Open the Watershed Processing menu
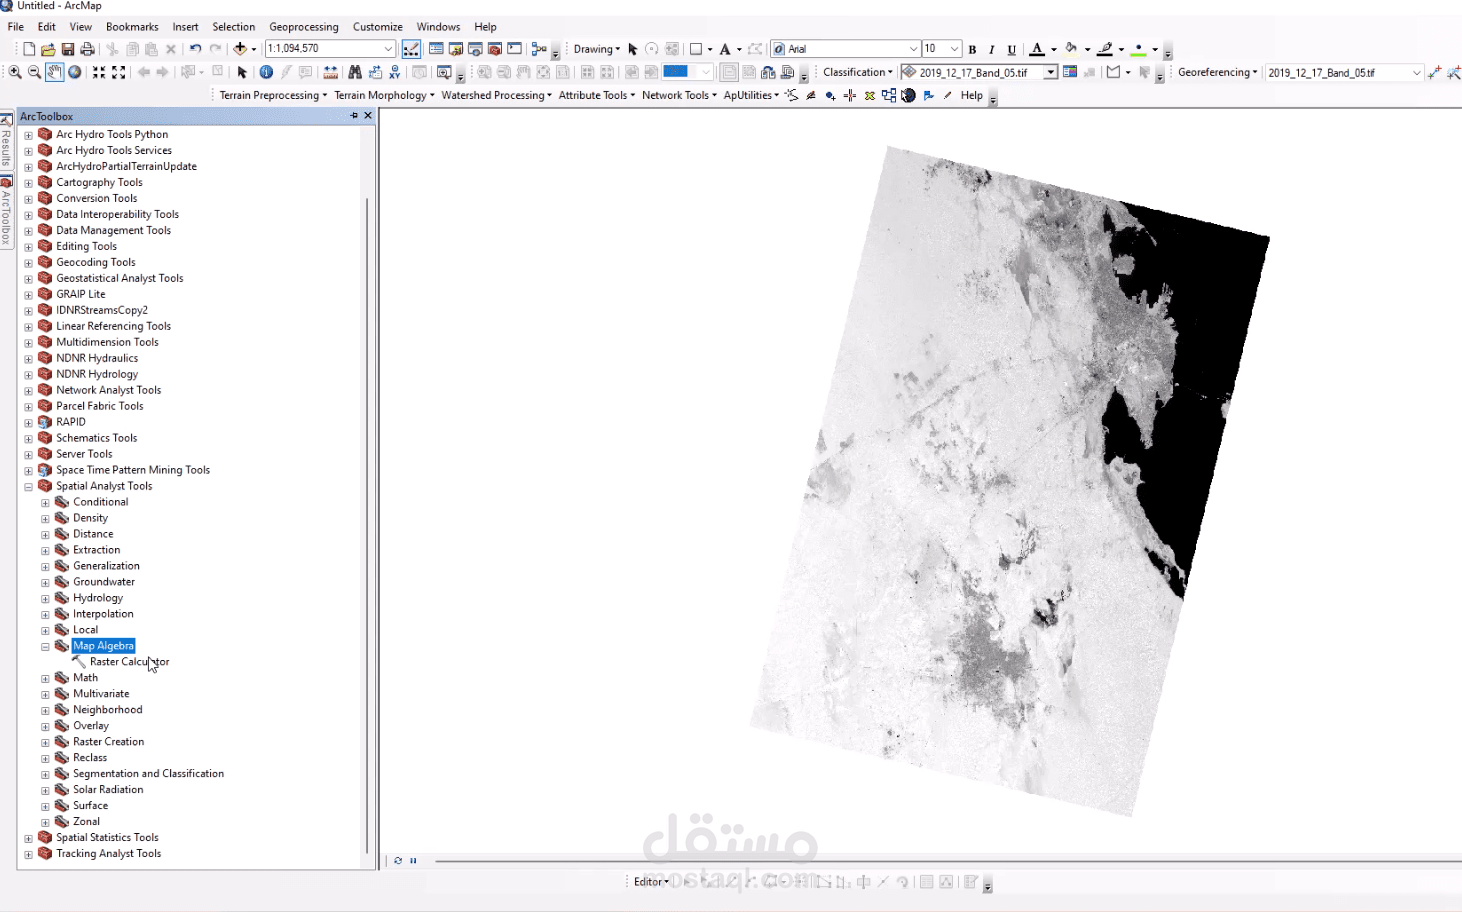The width and height of the screenshot is (1462, 912). tap(496, 96)
